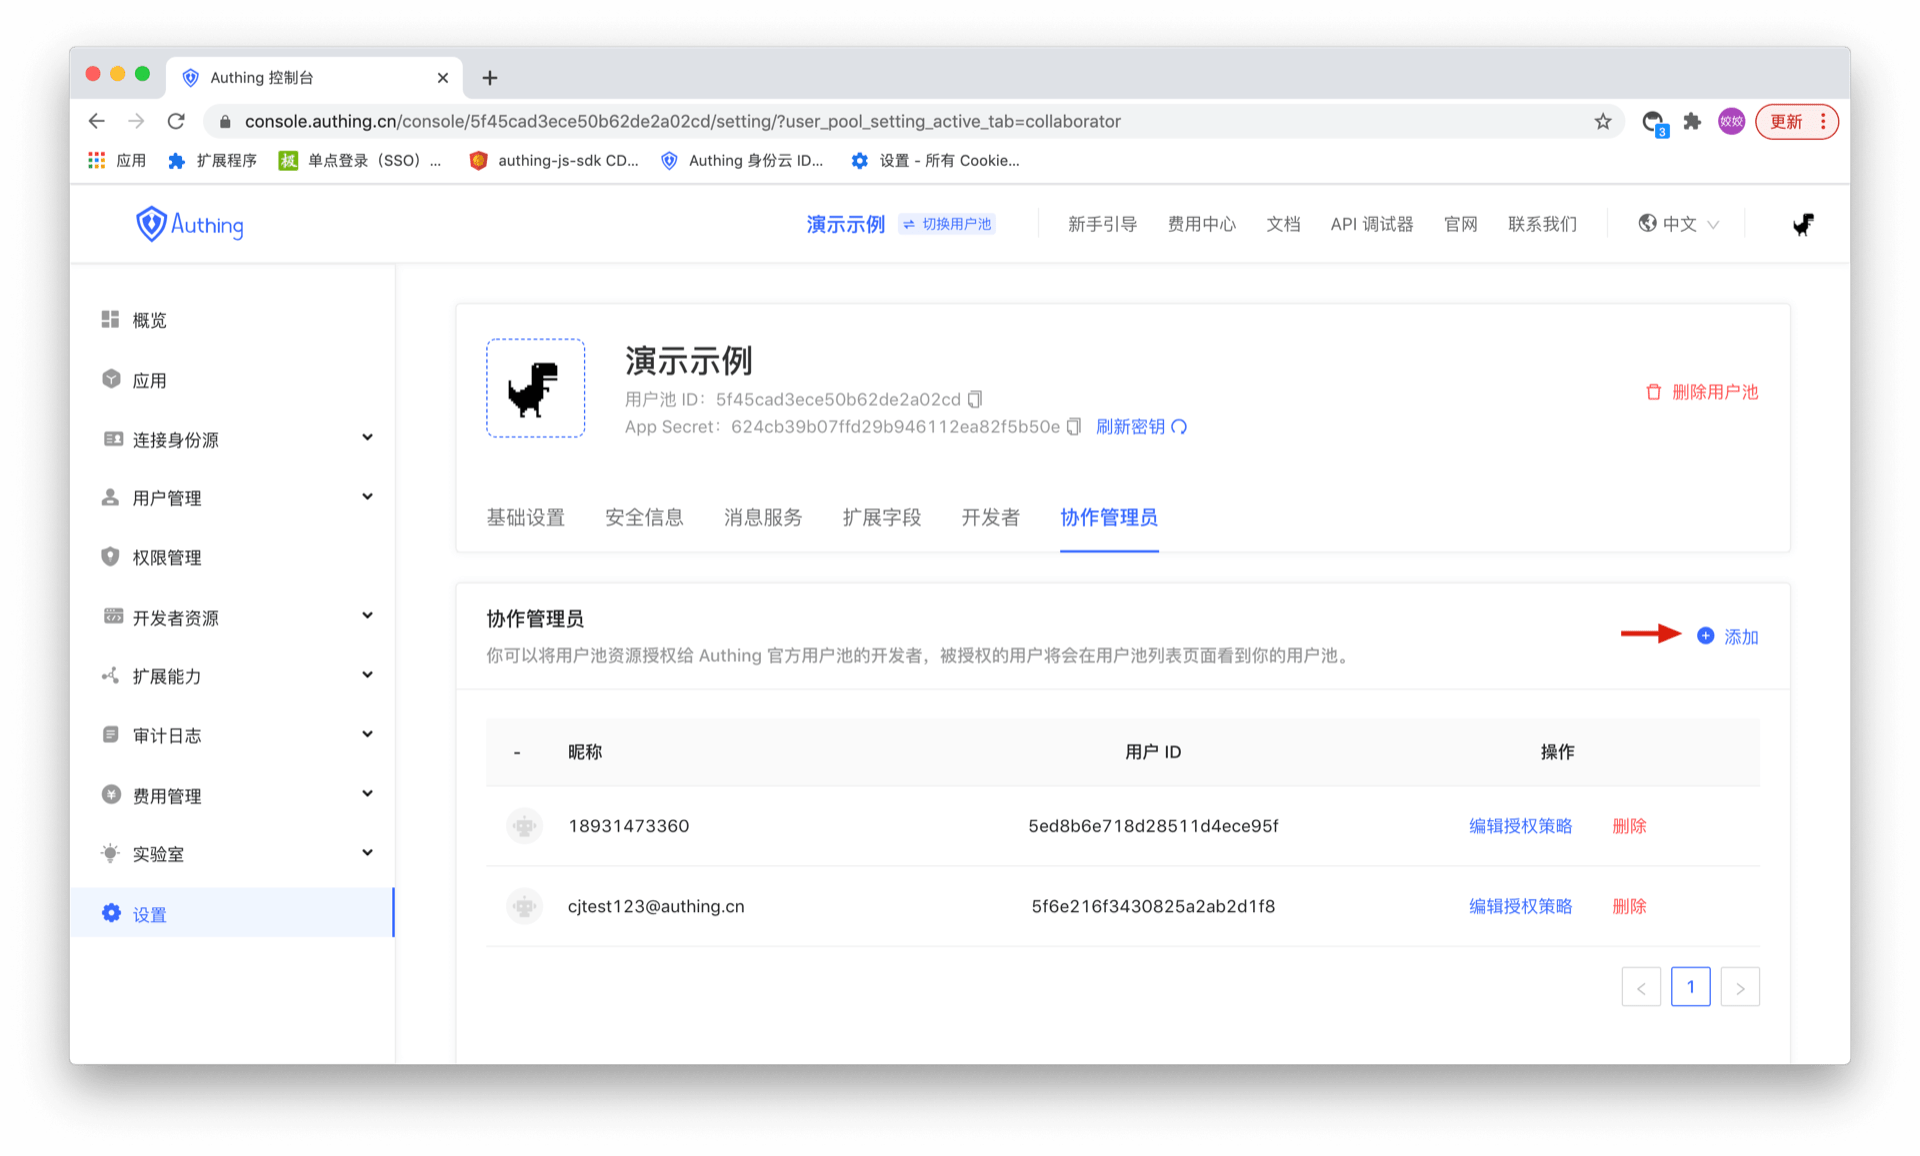This screenshot has width=1920, height=1156.
Task: Bookmark page with star icon
Action: [x=1603, y=121]
